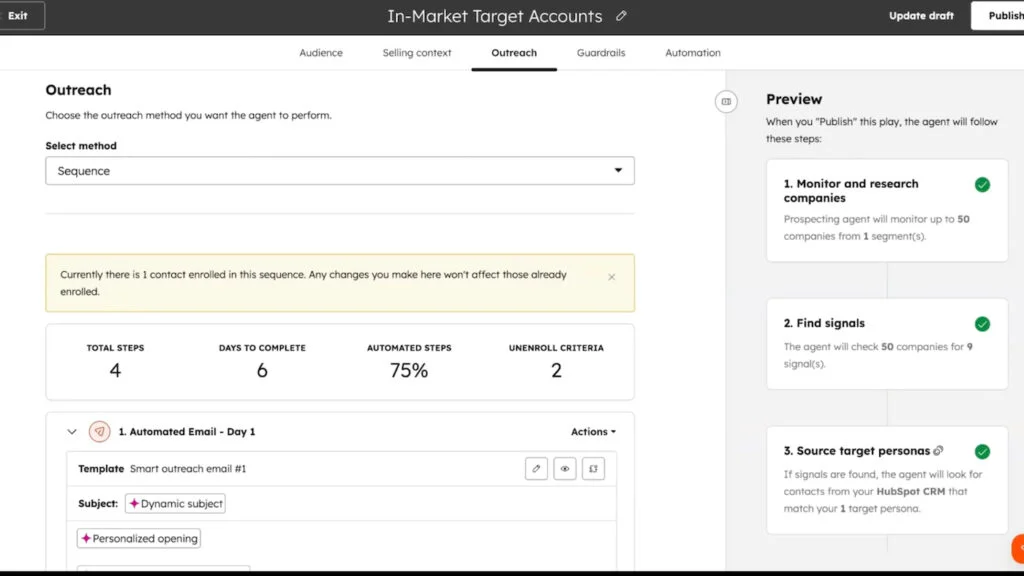Replace the template using the swap icon
Image resolution: width=1024 pixels, height=576 pixels.
(x=593, y=469)
